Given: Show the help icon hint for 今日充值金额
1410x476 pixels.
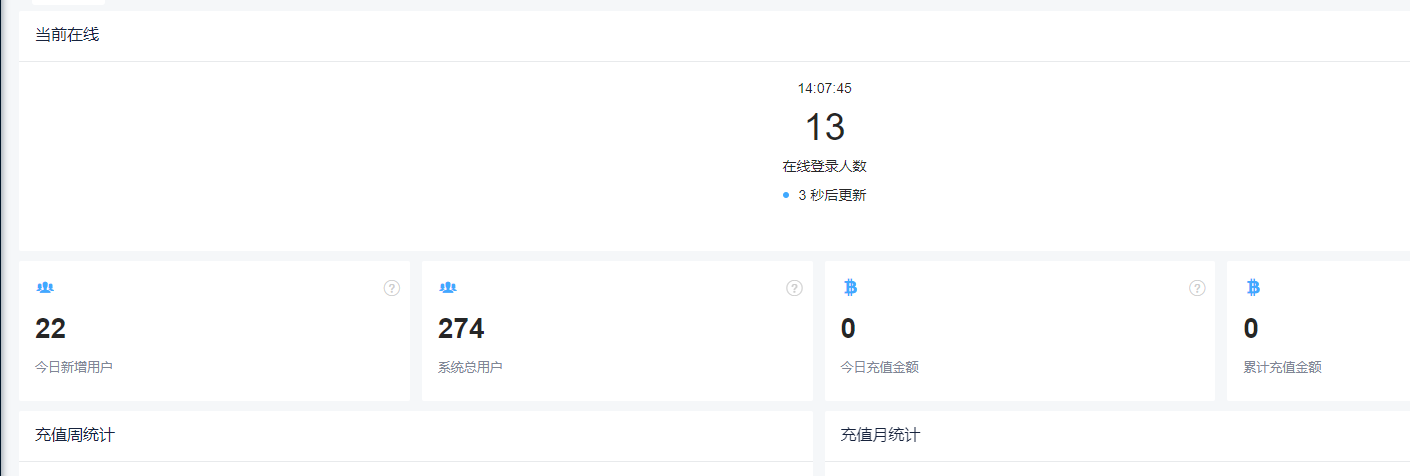Looking at the screenshot, I should click(1197, 288).
